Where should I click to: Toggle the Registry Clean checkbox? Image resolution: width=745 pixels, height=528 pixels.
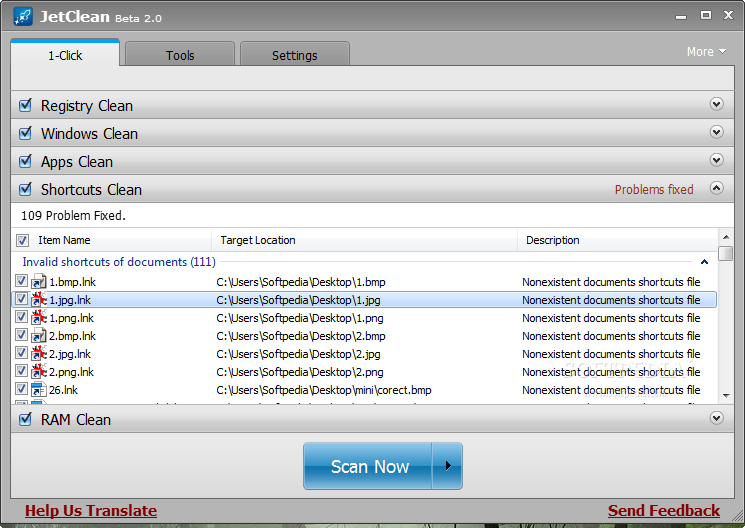click(25, 105)
